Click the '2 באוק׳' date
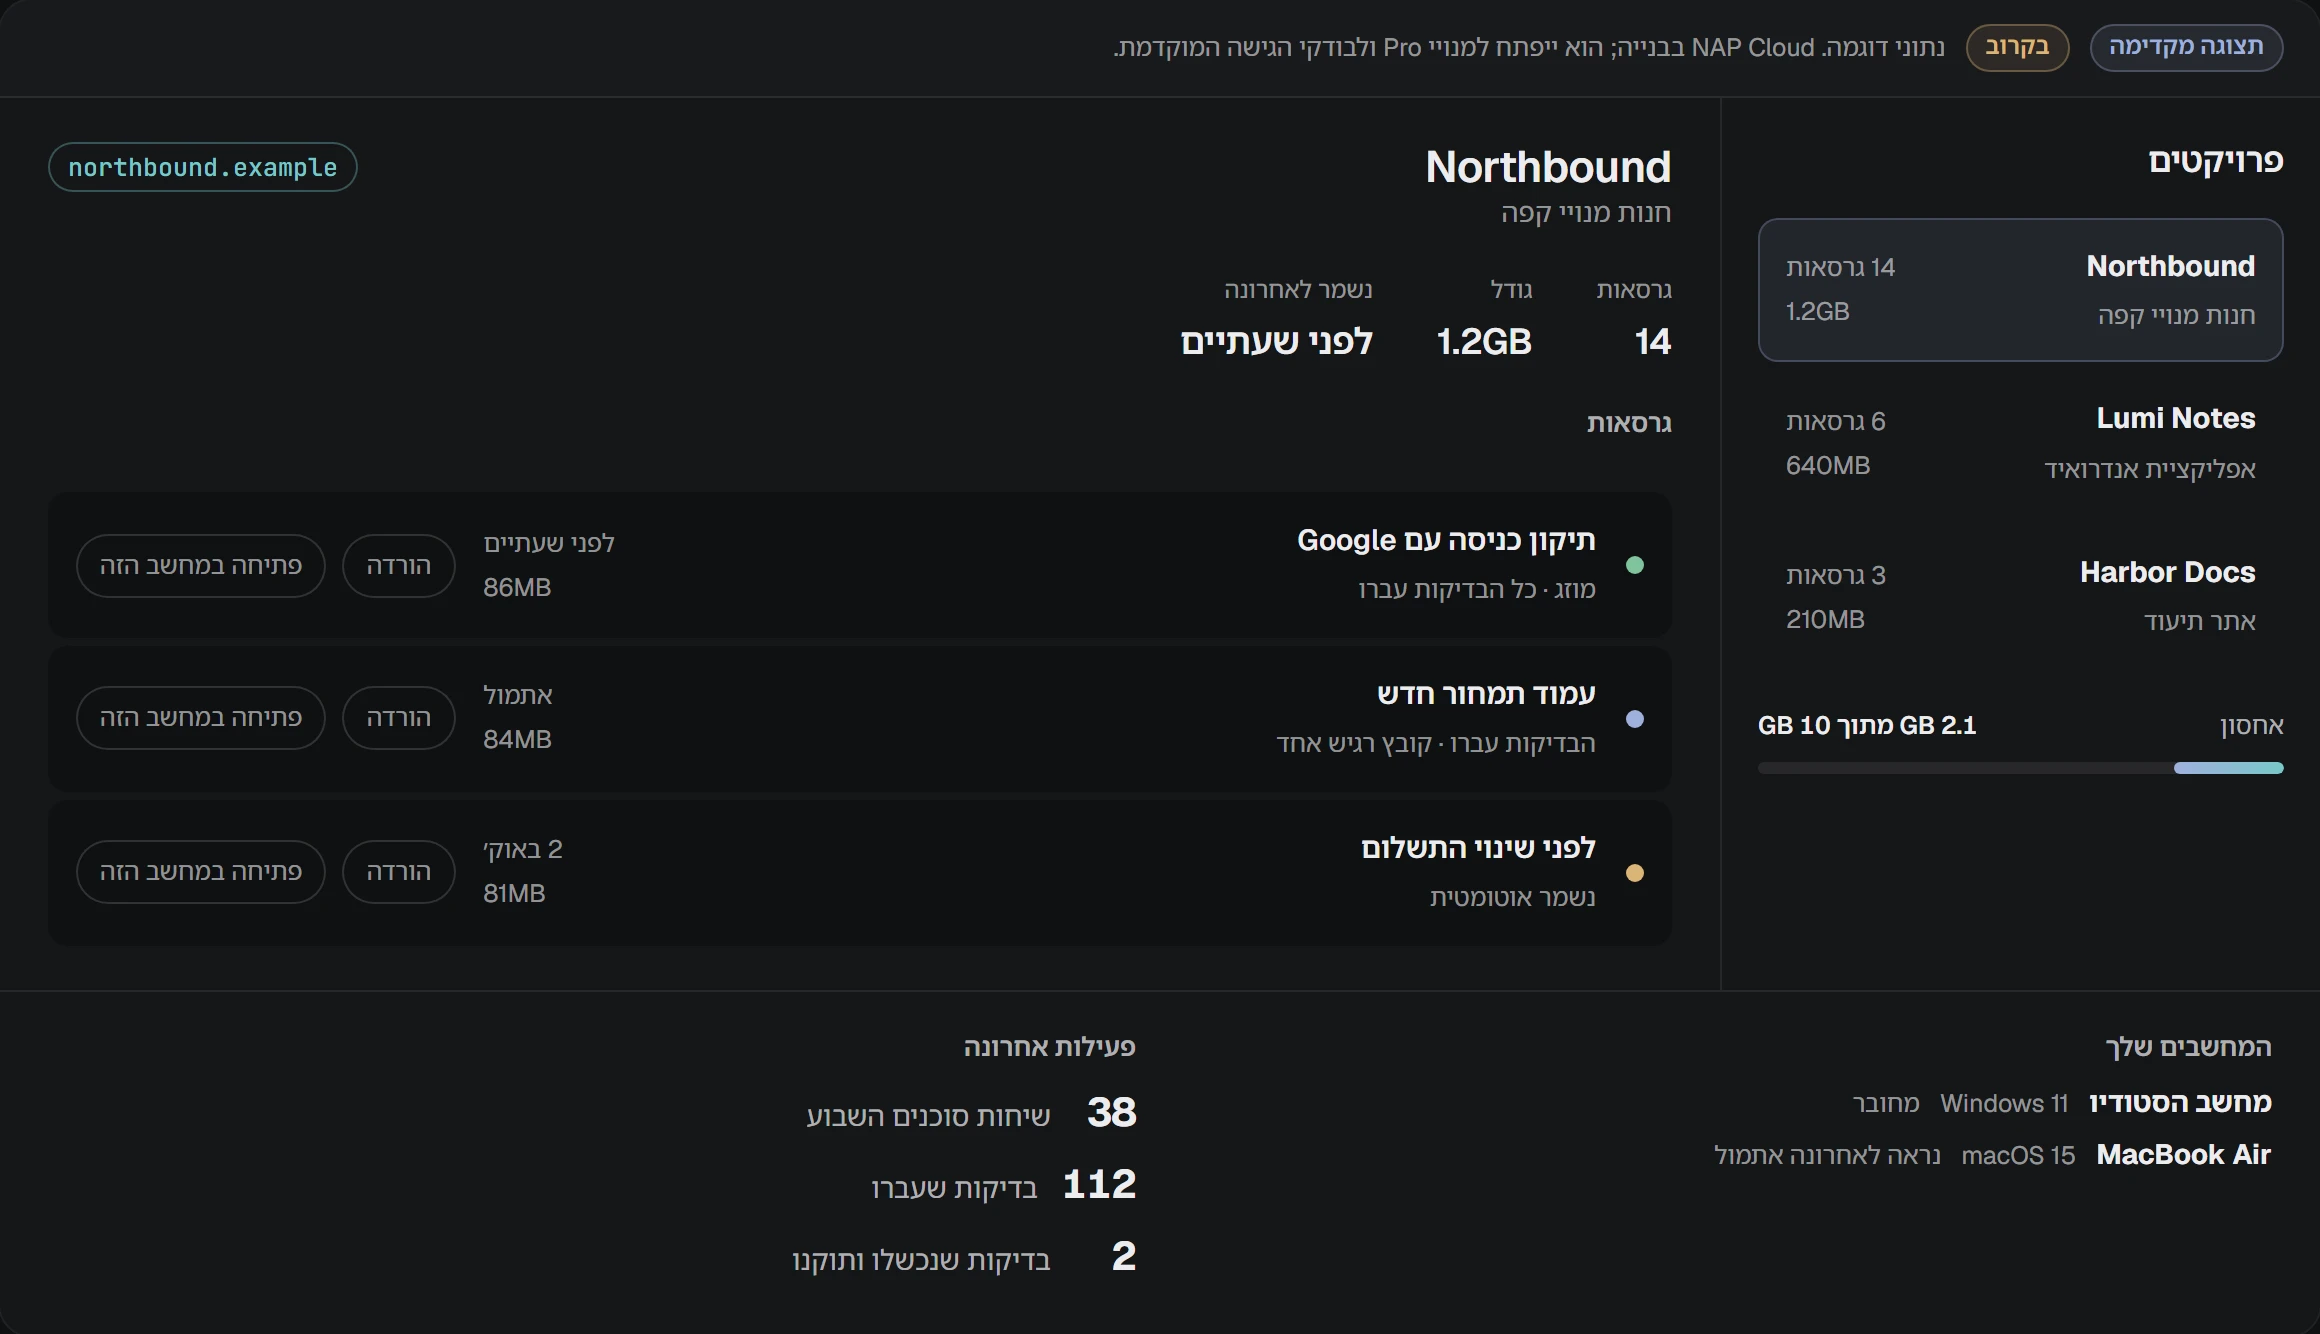Viewport: 2320px width, 1334px height. coord(523,849)
